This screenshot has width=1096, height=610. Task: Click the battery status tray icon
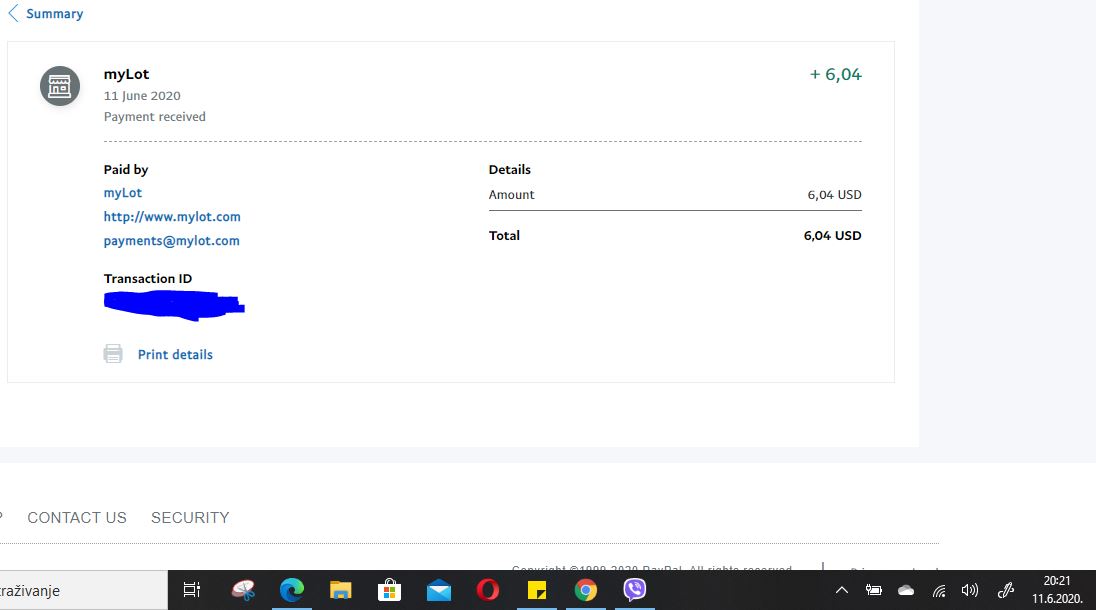874,590
